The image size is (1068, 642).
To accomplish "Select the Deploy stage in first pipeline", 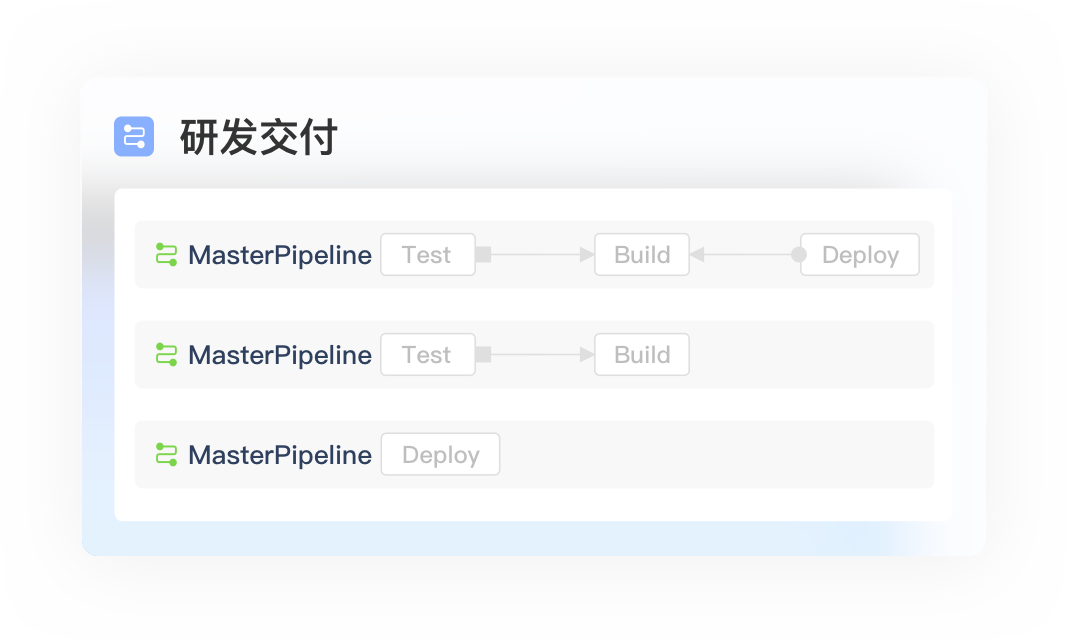I will click(860, 255).
